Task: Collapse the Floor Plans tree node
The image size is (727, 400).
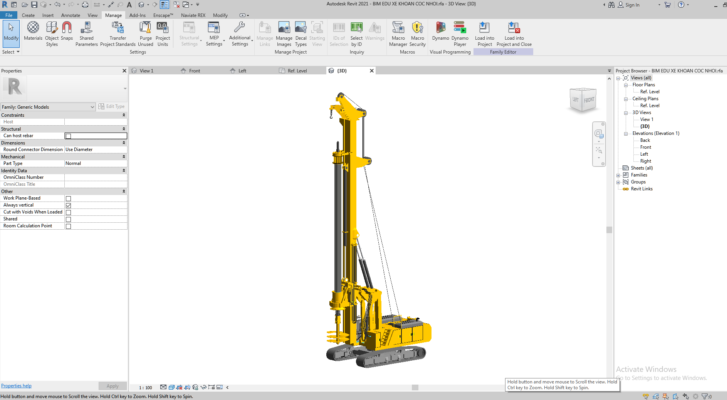Action: [x=626, y=85]
